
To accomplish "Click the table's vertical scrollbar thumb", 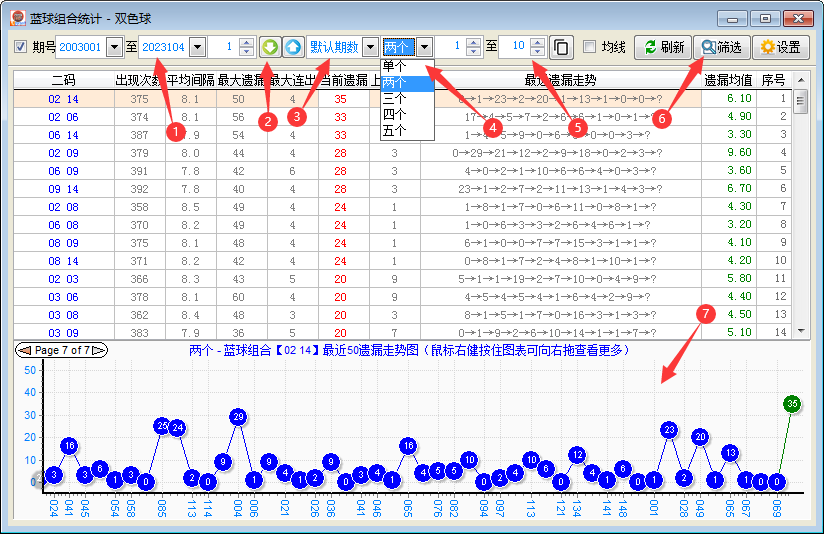I will click(x=800, y=101).
